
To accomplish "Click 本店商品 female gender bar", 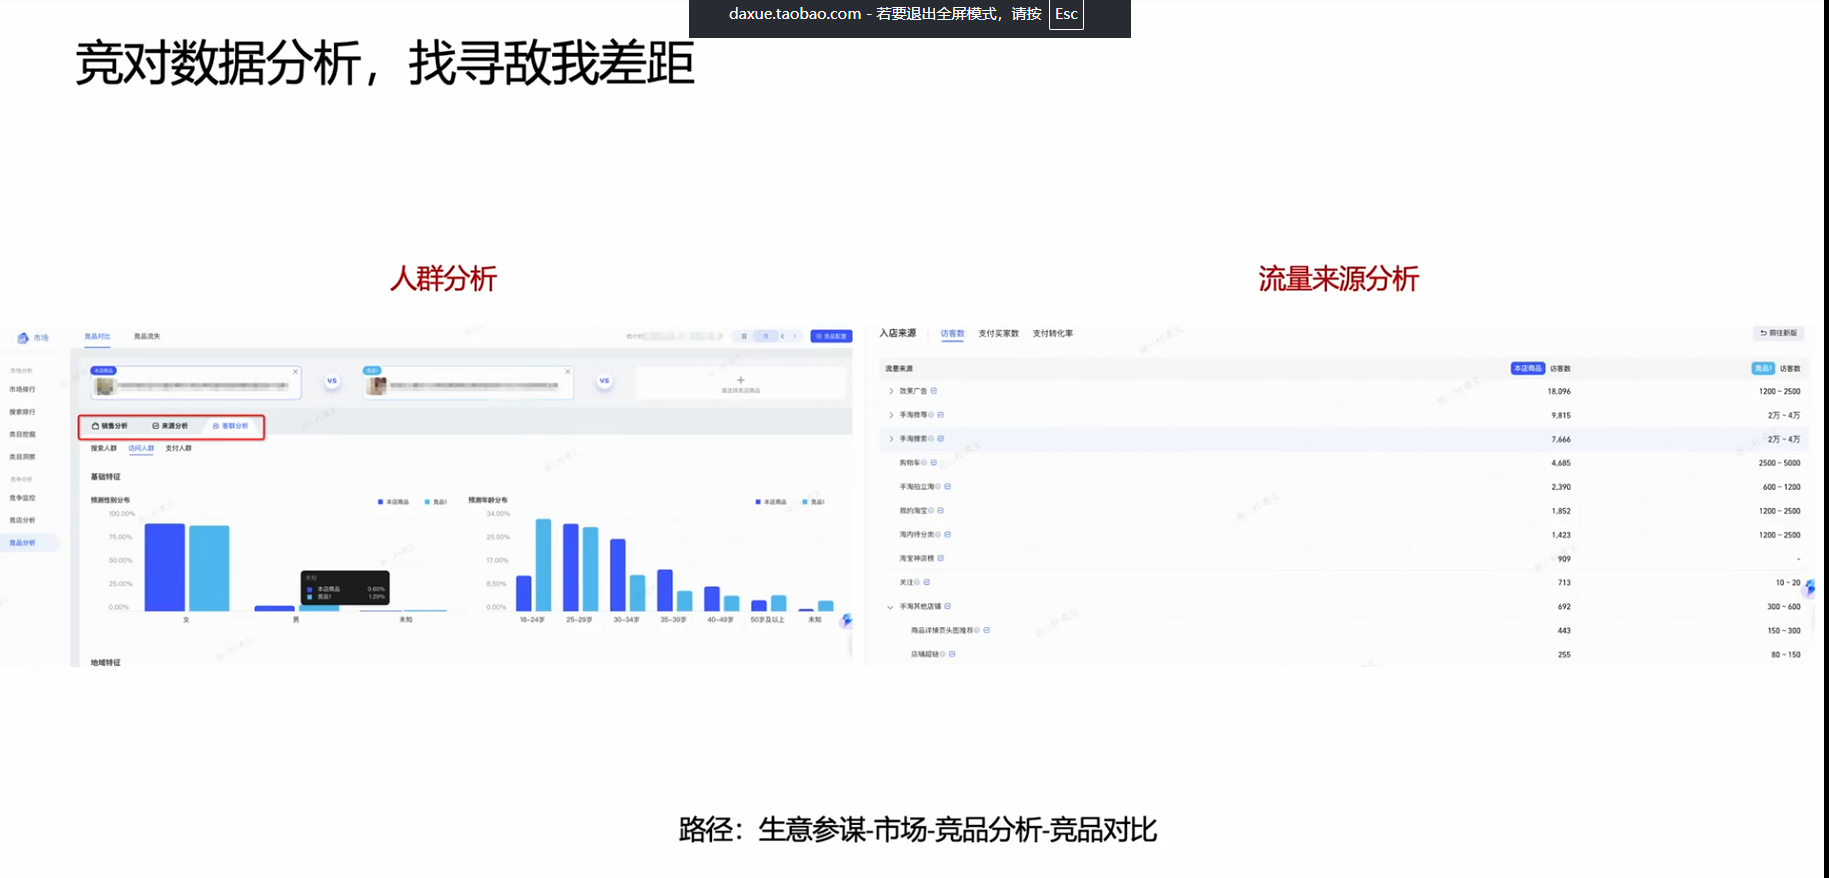I will (x=165, y=567).
